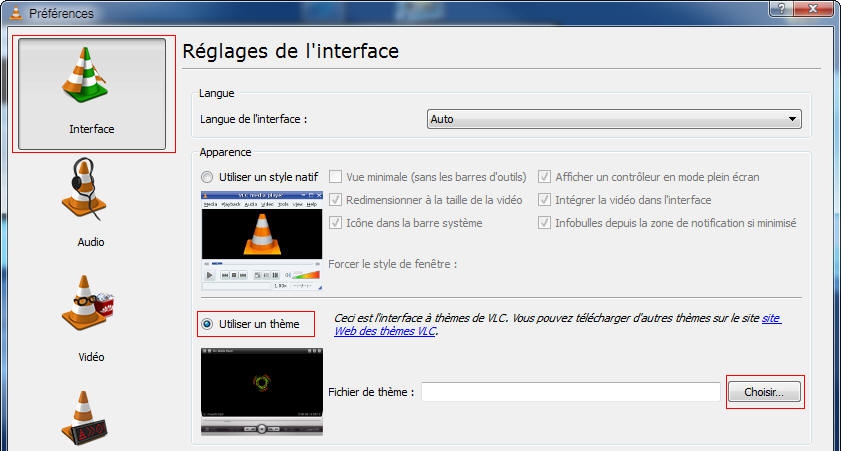Click the Langue de l'interface label
Viewport: 841px width, 451px height.
[253, 119]
